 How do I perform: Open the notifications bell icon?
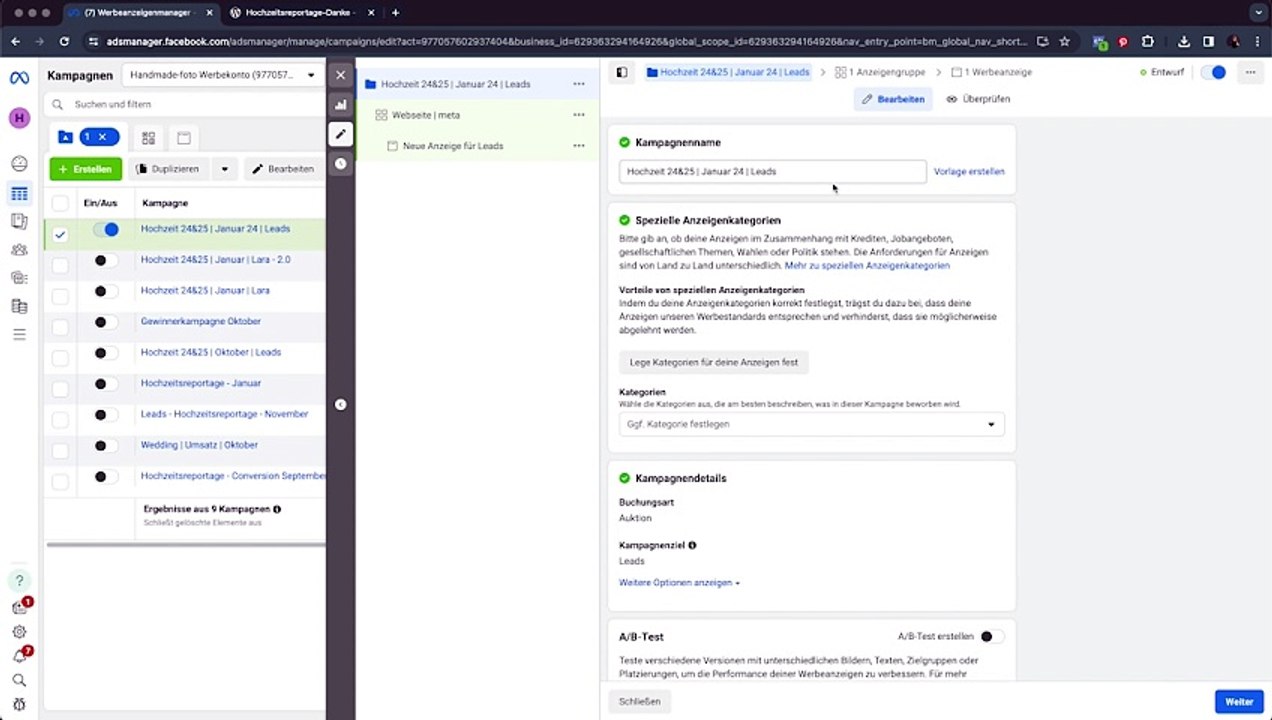pyautogui.click(x=19, y=656)
